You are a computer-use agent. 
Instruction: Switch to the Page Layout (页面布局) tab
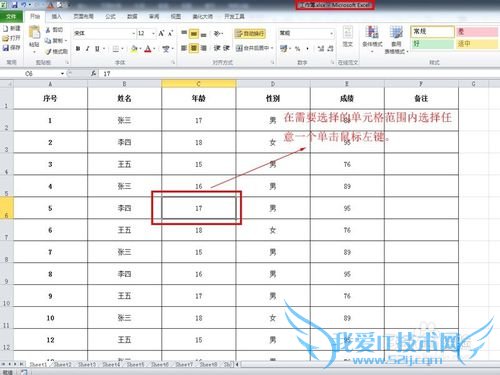(x=83, y=16)
